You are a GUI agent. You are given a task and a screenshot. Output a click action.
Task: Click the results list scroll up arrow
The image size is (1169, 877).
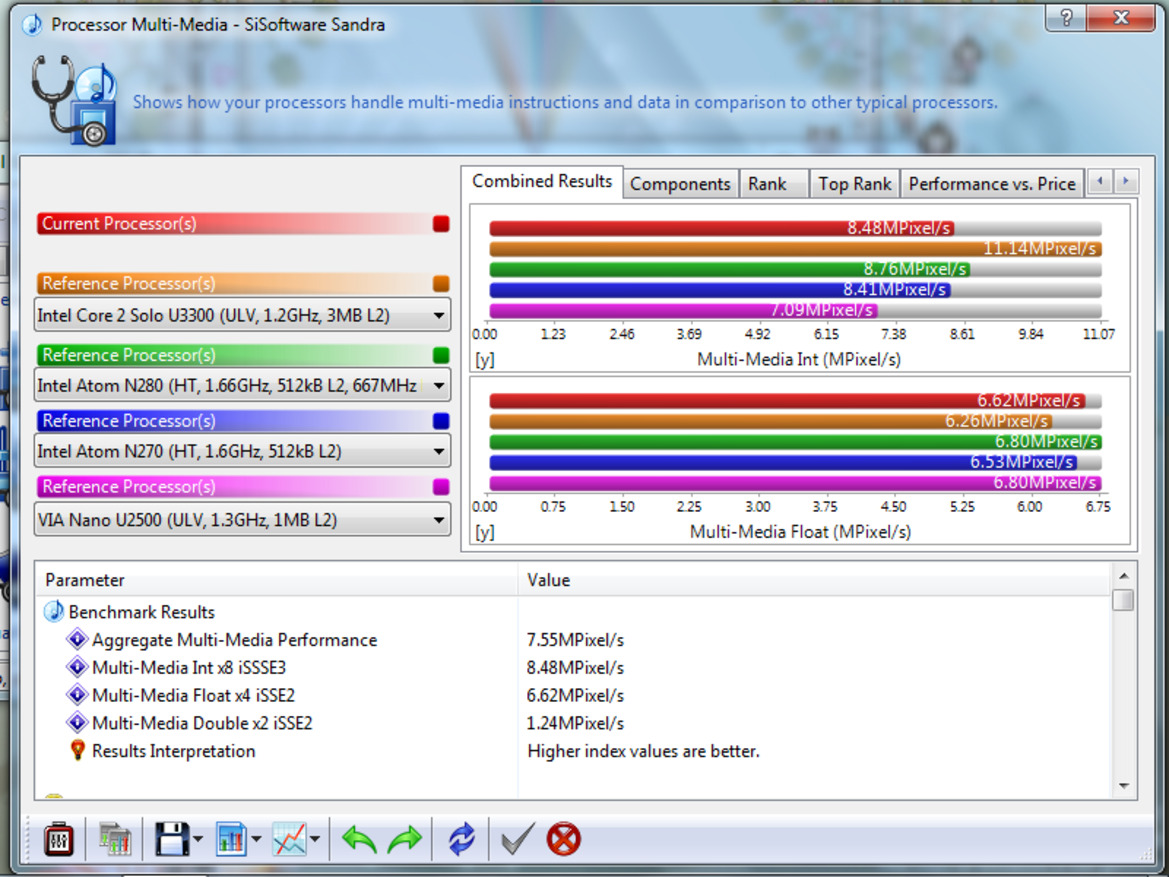pyautogui.click(x=1124, y=576)
